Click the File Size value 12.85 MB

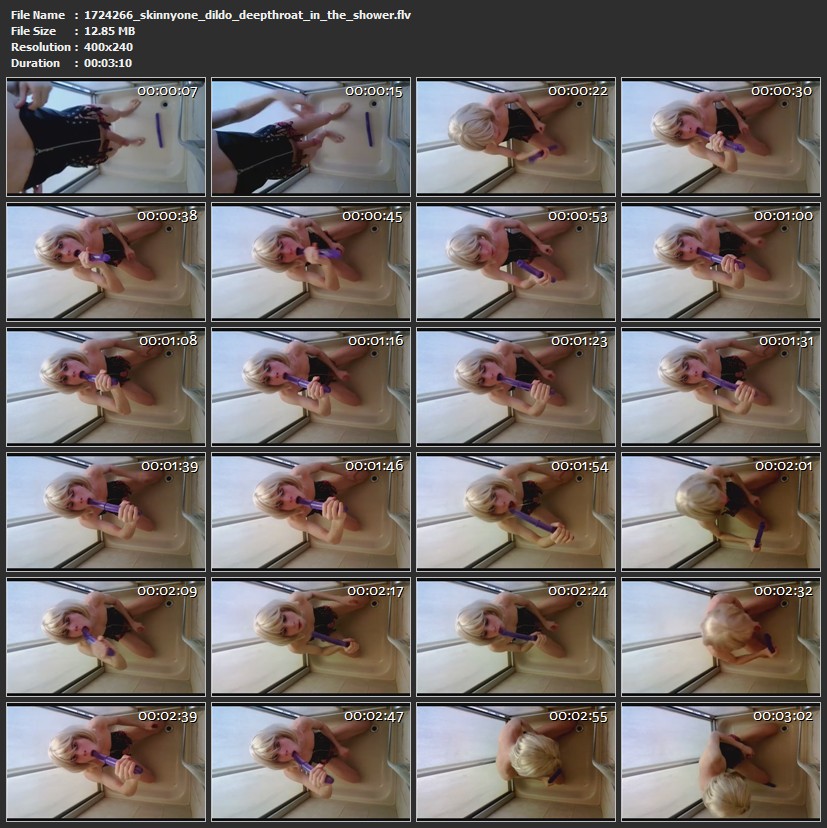pos(110,31)
